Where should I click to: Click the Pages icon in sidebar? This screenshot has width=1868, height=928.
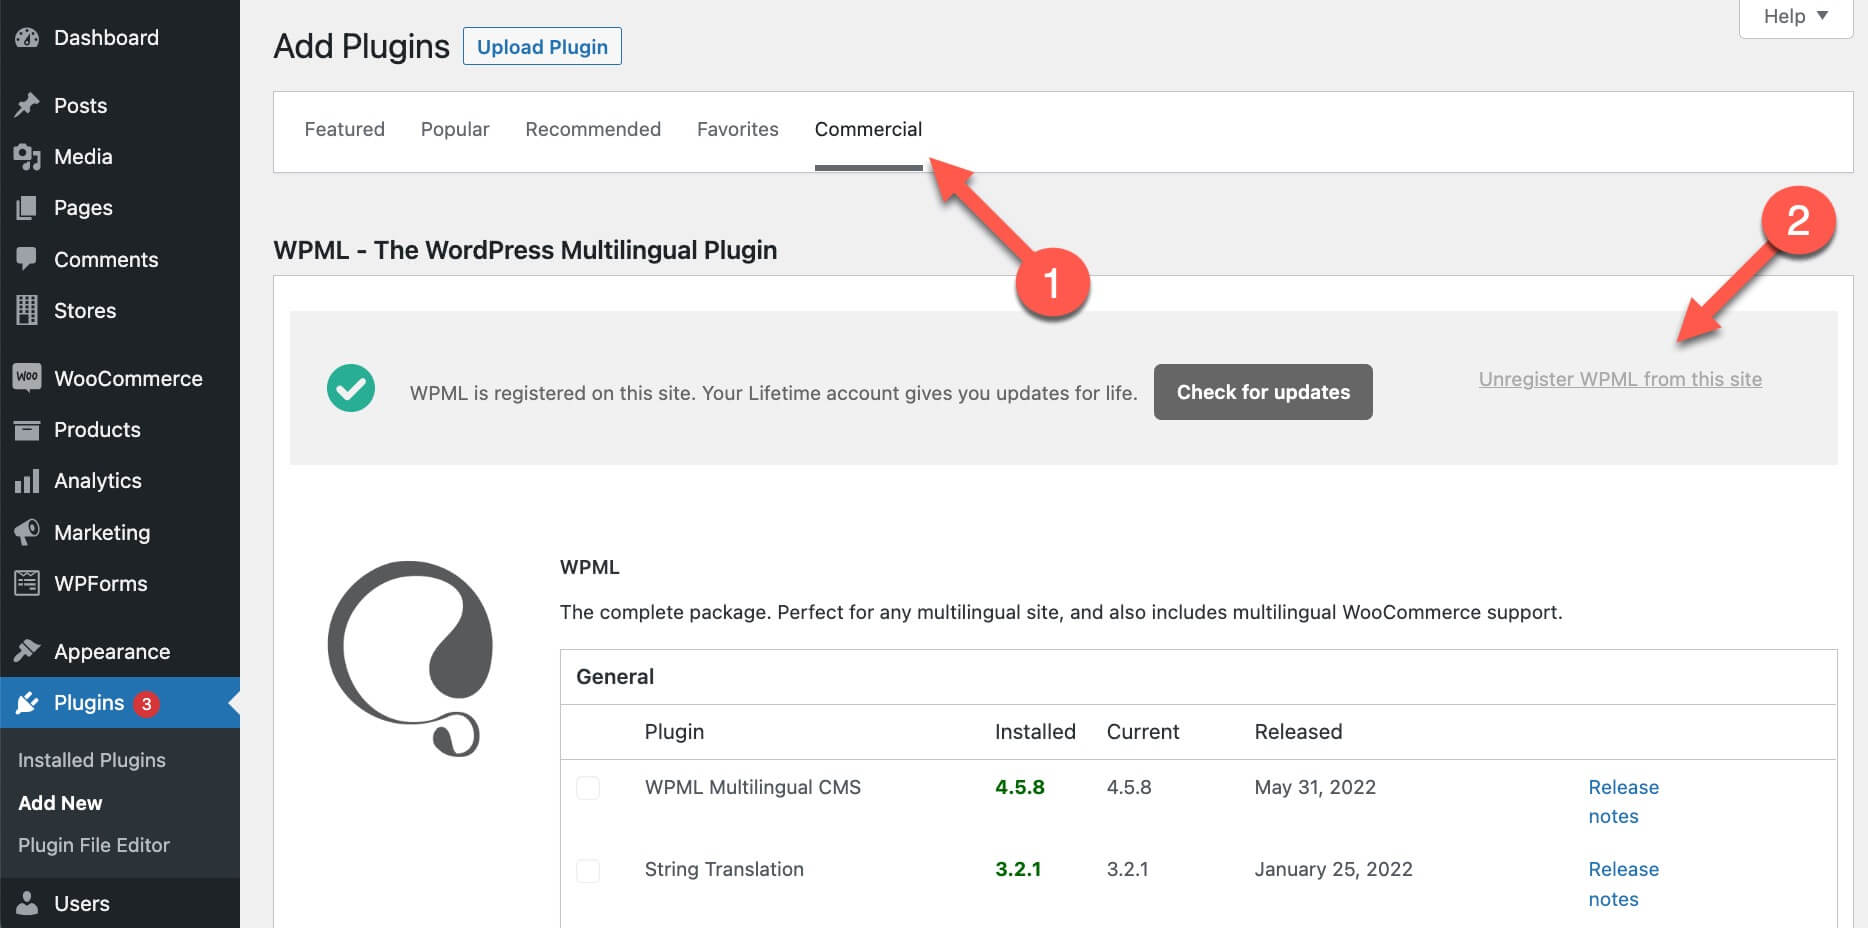pyautogui.click(x=27, y=208)
